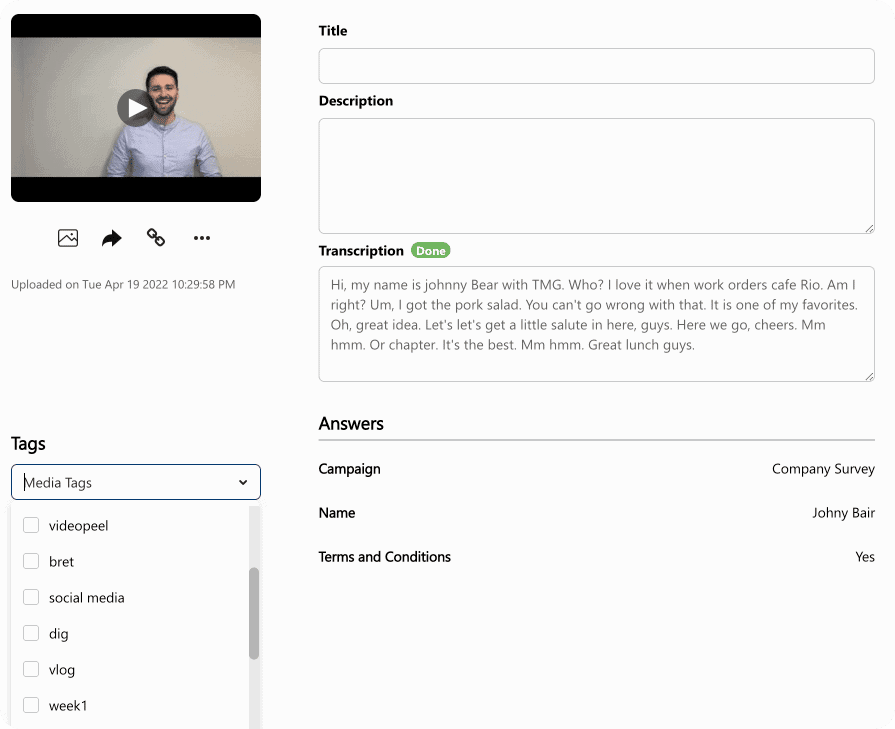Click the Company Survey campaign value

coord(823,469)
